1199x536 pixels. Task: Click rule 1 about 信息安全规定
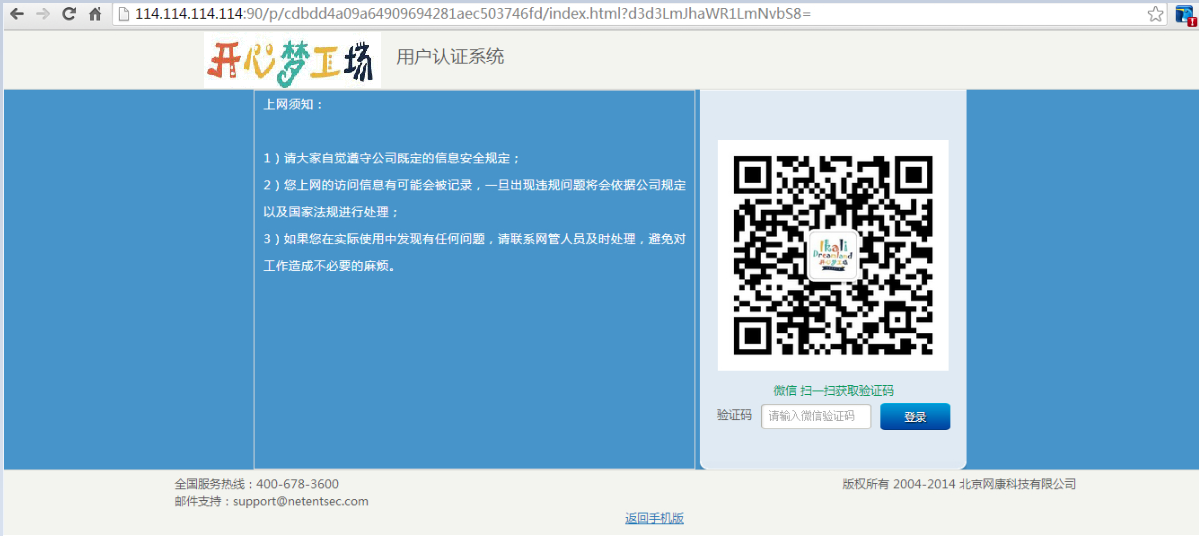pyautogui.click(x=392, y=158)
